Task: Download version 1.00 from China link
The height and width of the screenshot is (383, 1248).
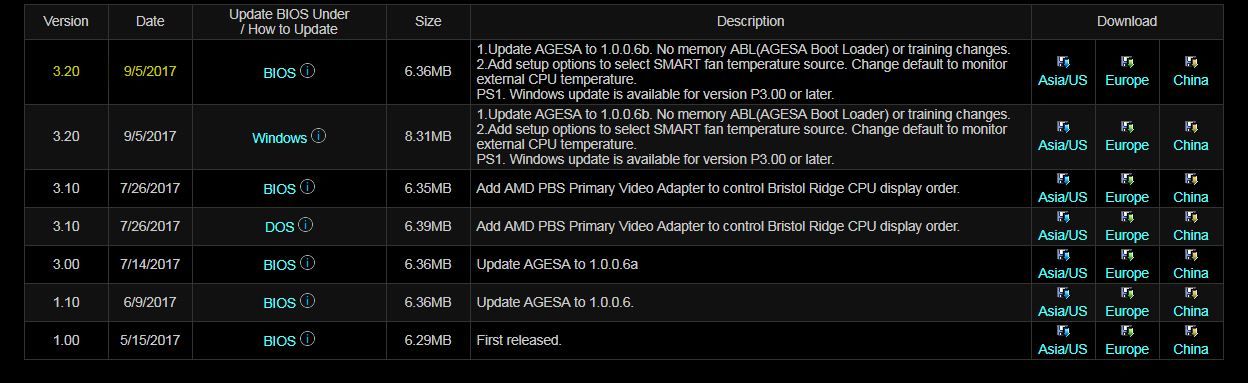Action: click(x=1191, y=349)
